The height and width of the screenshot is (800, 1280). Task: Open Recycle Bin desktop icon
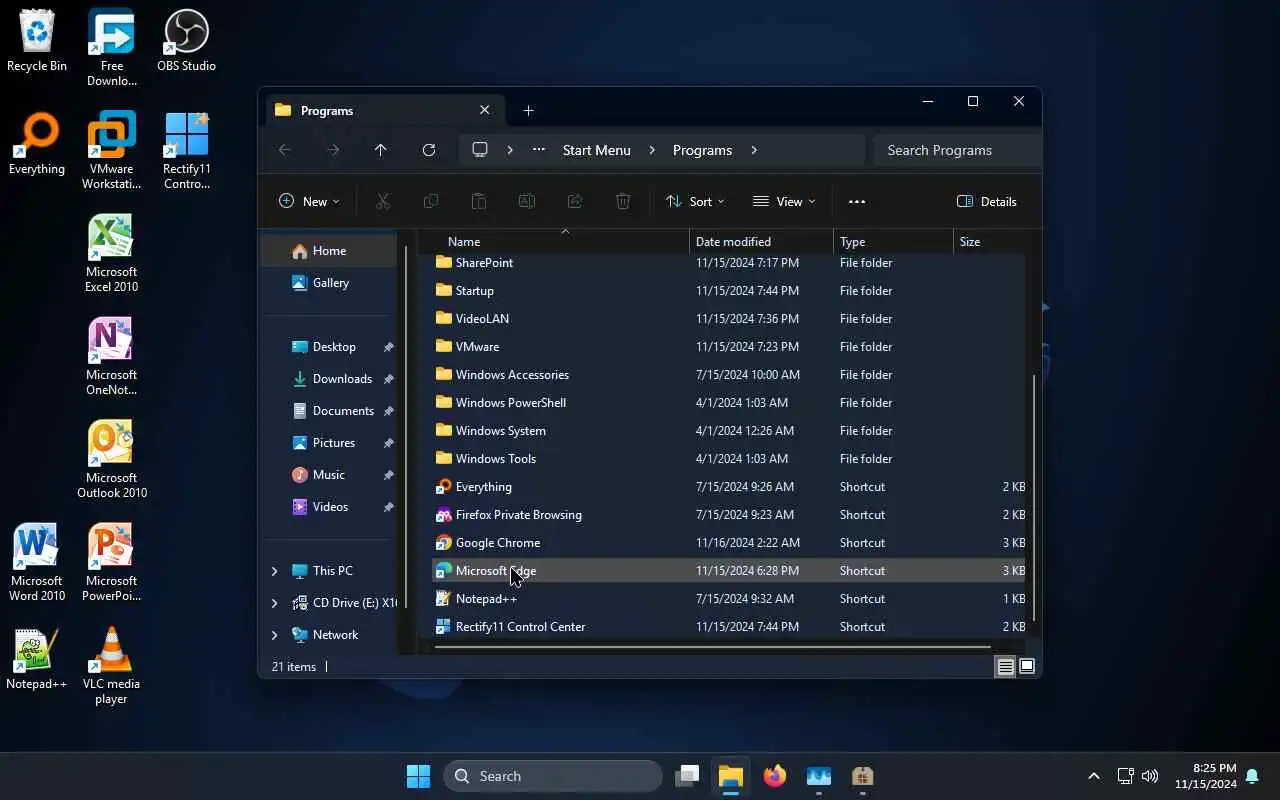[37, 41]
